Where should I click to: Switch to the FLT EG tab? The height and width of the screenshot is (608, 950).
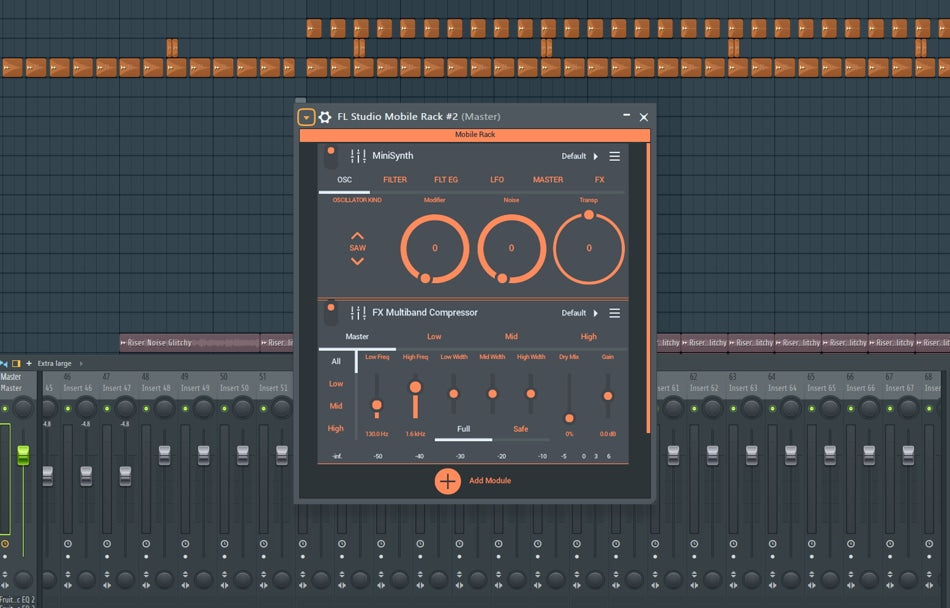tap(446, 180)
